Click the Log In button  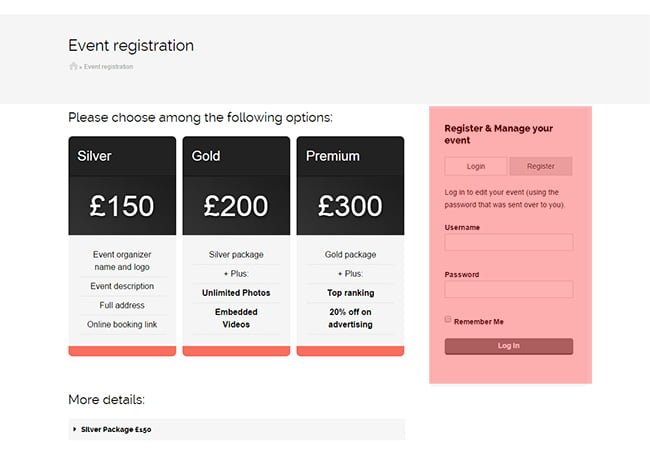coord(509,346)
